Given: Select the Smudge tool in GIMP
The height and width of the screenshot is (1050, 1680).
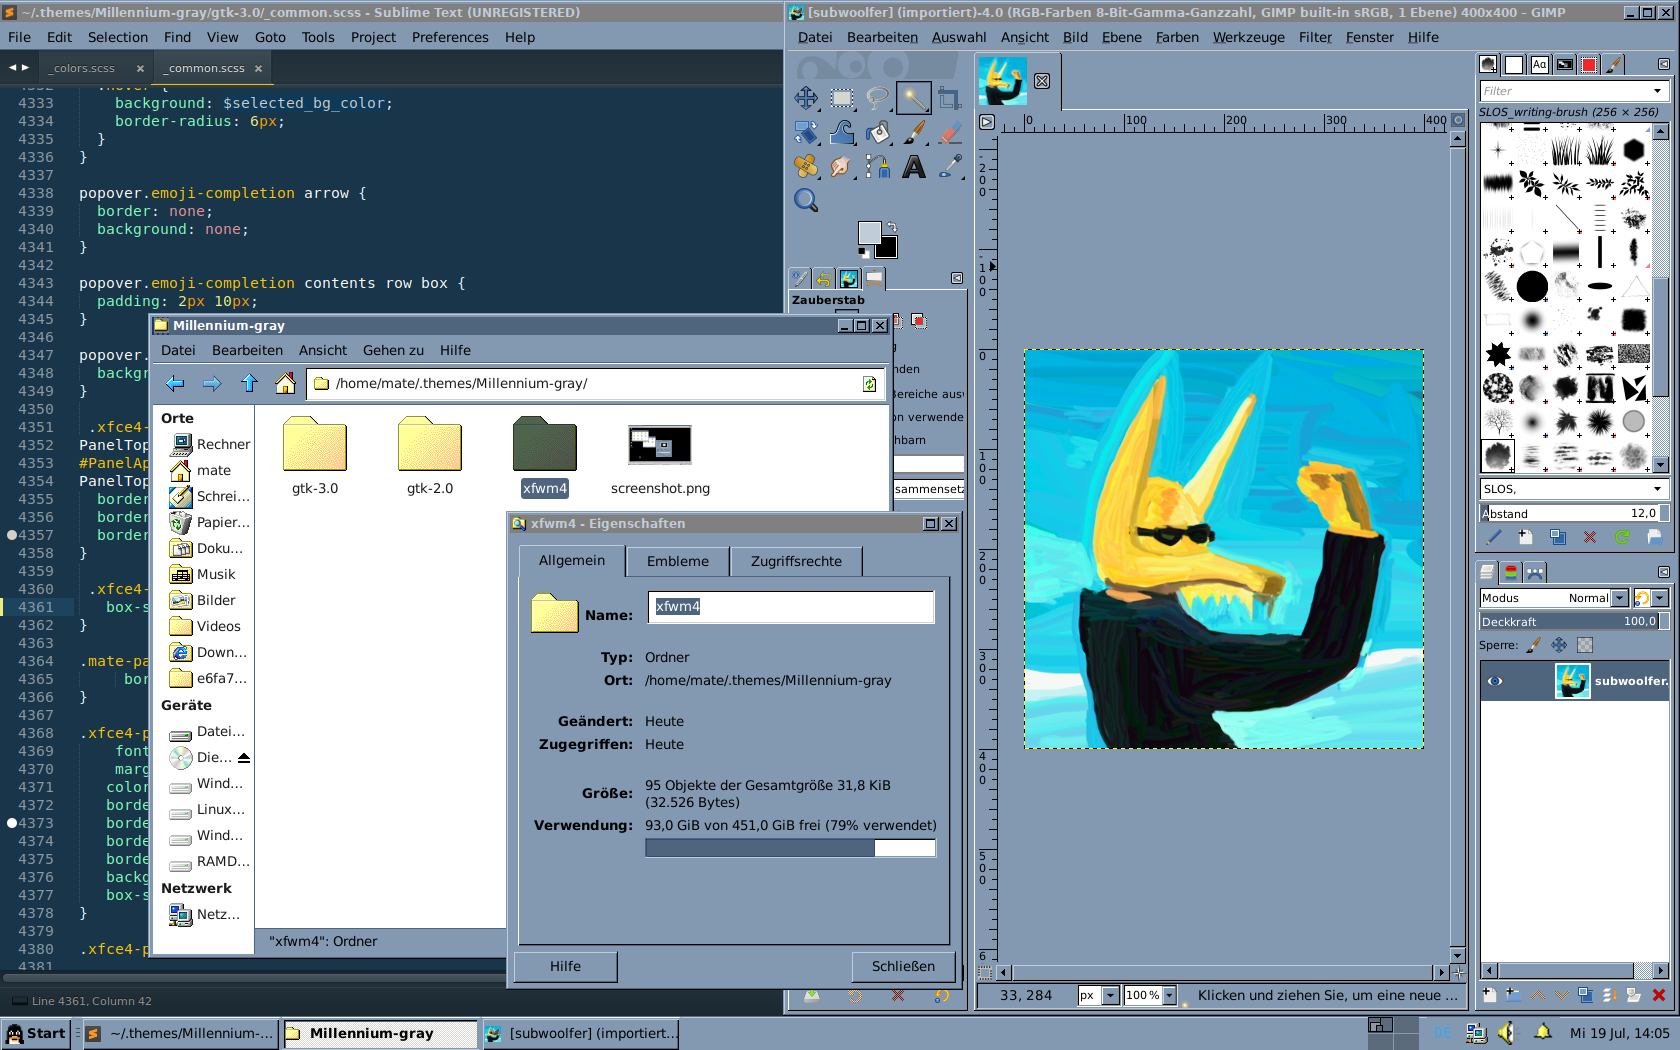Looking at the screenshot, I should click(842, 166).
